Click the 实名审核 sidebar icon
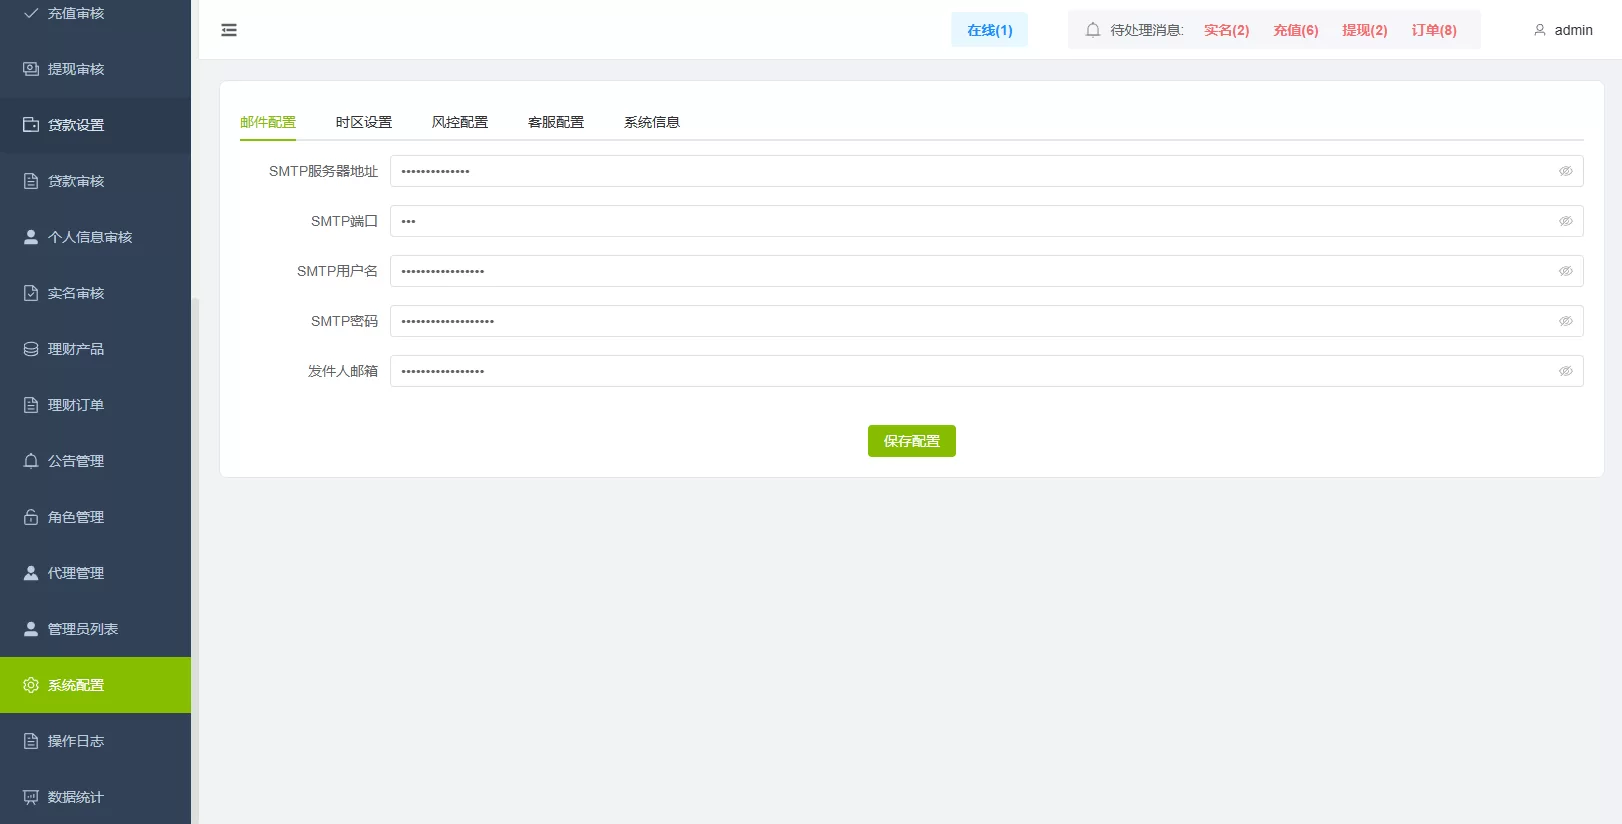Viewport: 1622px width, 824px height. coord(31,293)
